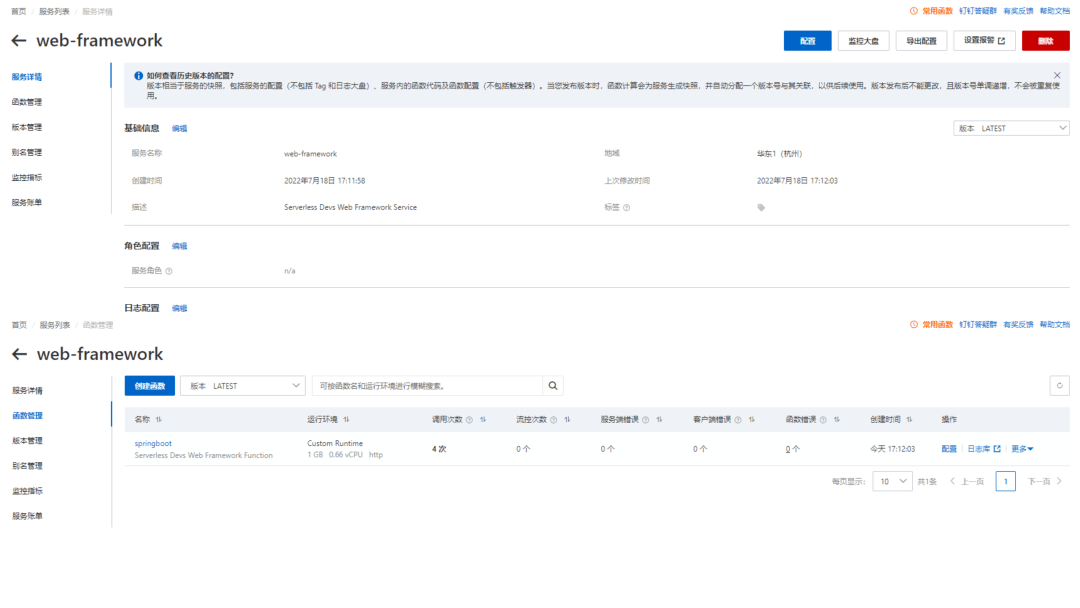
Task: Click the red 删除 button
Action: 1046,41
